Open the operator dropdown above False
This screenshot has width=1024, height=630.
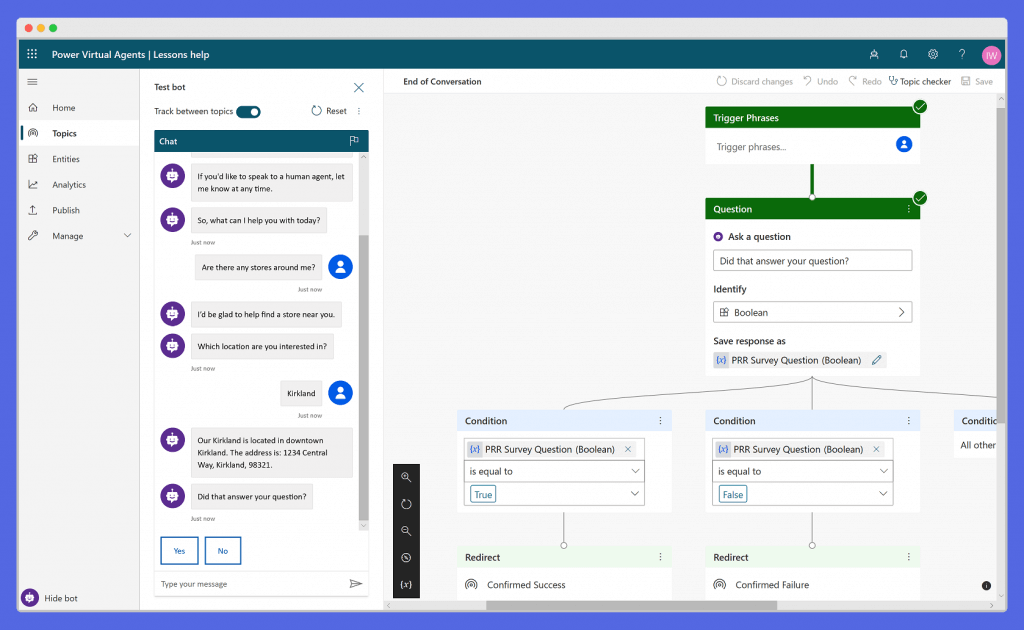[x=803, y=471]
